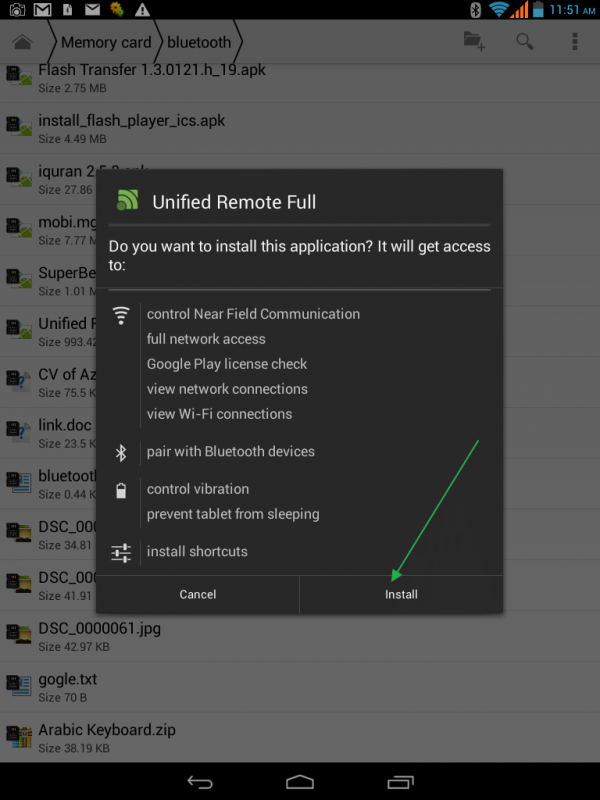The height and width of the screenshot is (800, 600).
Task: Open the recent apps navigation icon
Action: [x=400, y=781]
